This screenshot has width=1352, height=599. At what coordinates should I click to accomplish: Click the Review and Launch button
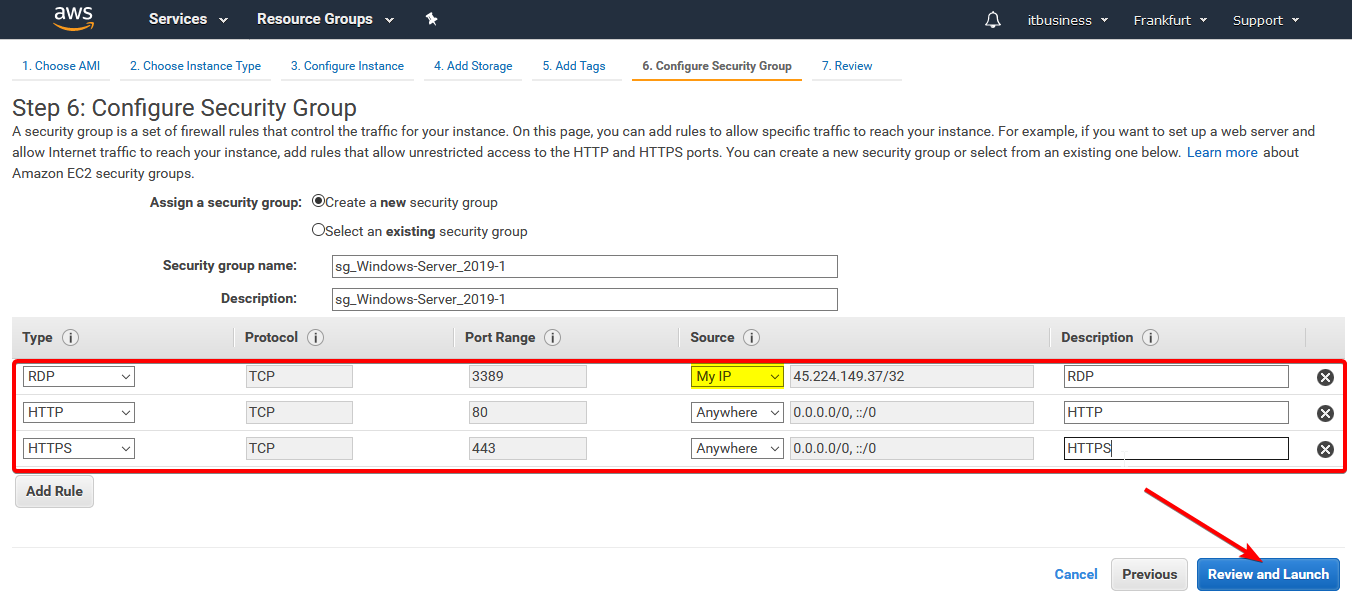pos(1268,574)
